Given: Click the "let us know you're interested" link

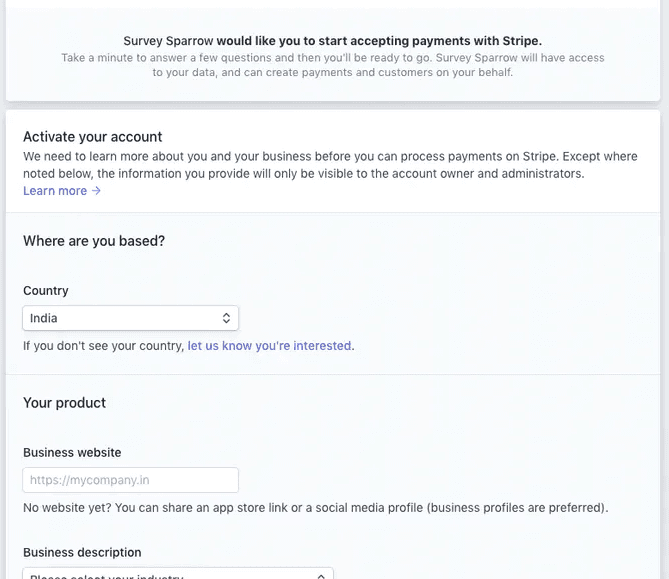Looking at the screenshot, I should pyautogui.click(x=270, y=346).
